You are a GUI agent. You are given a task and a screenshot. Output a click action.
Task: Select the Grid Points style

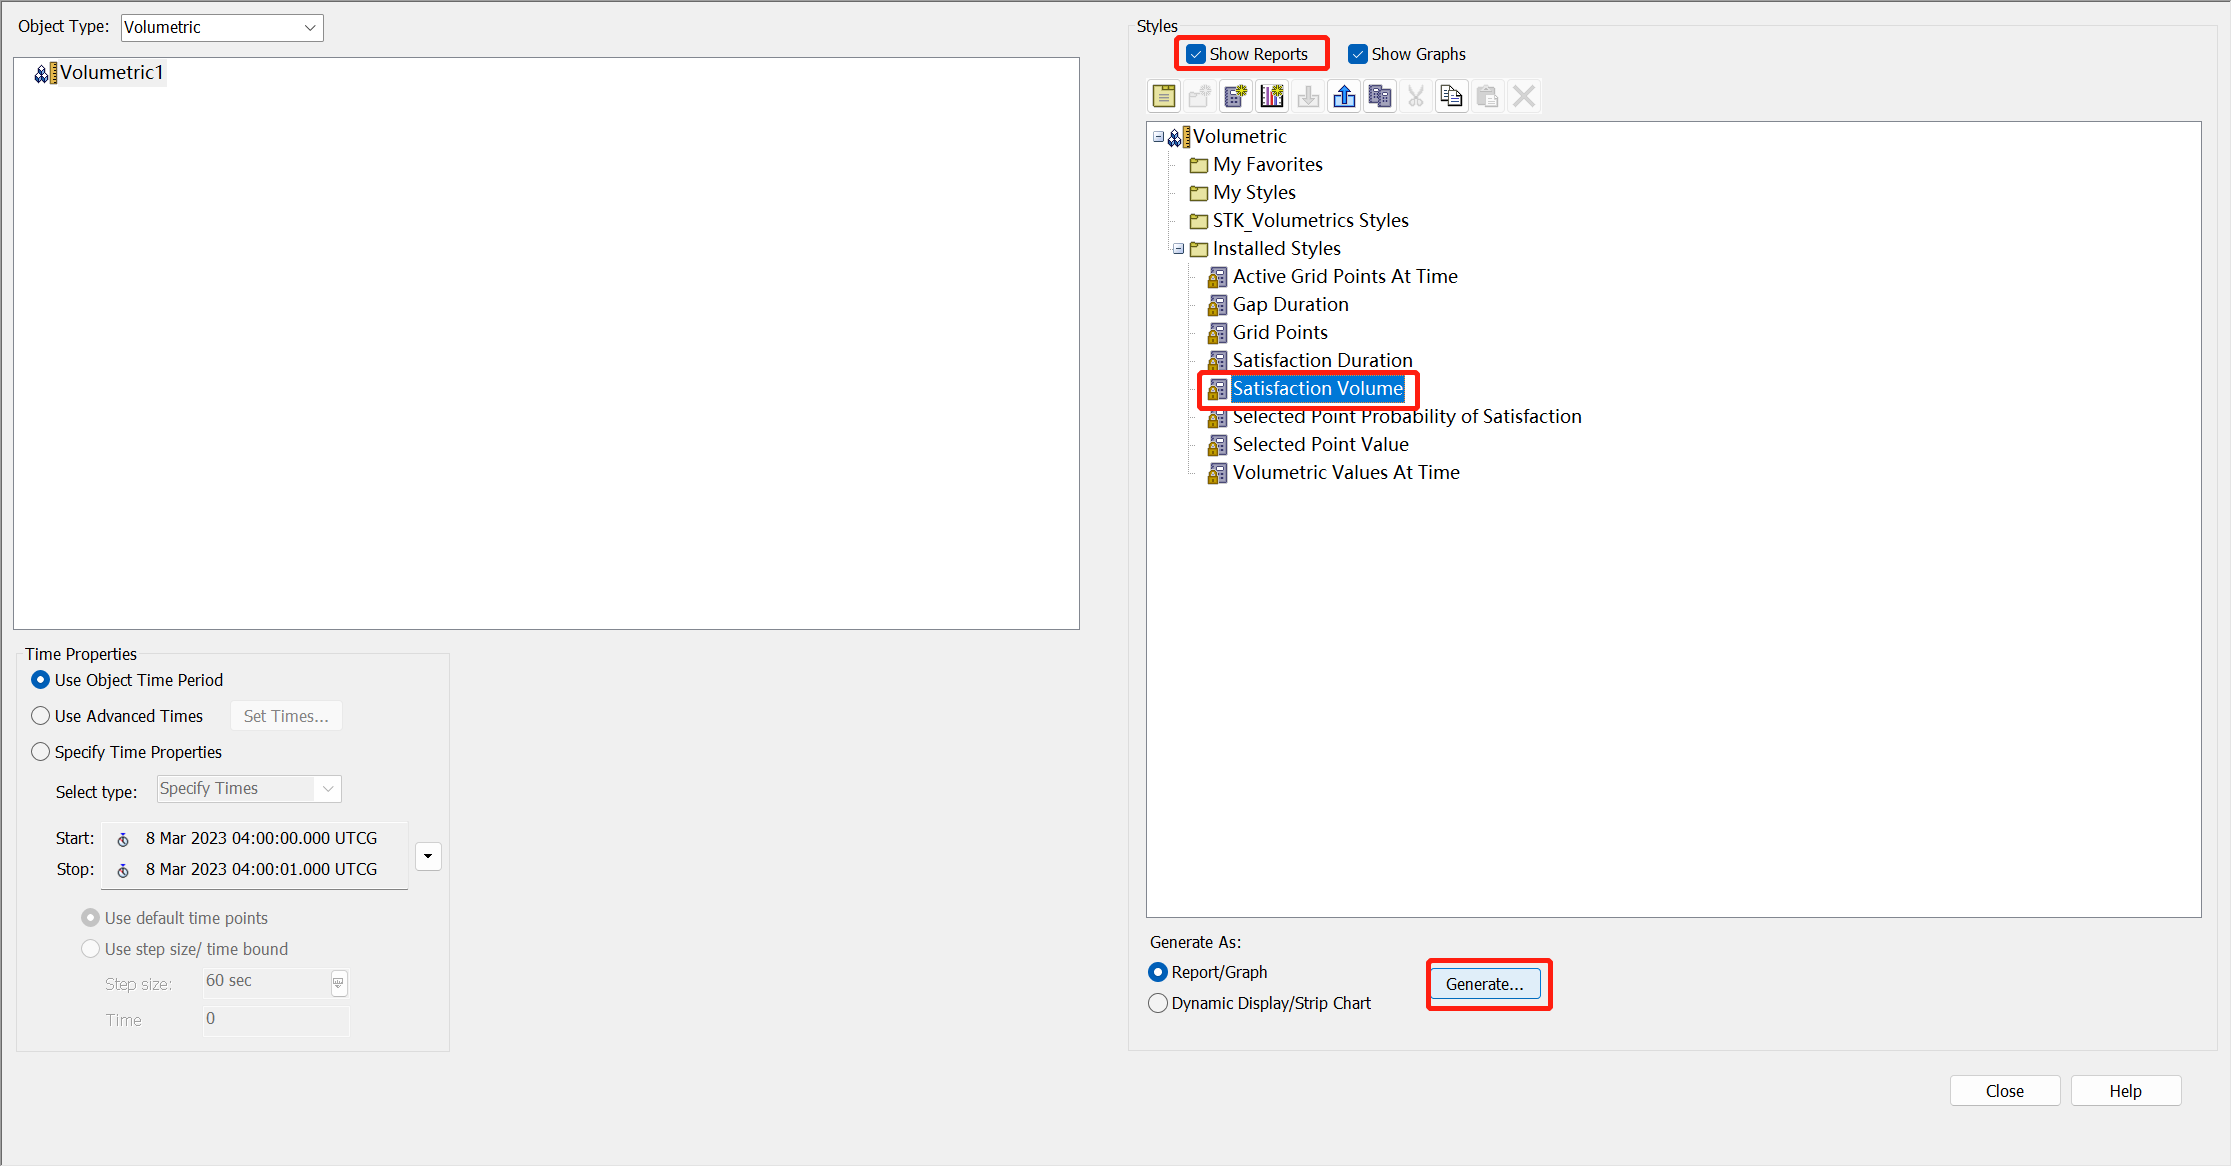1279,333
